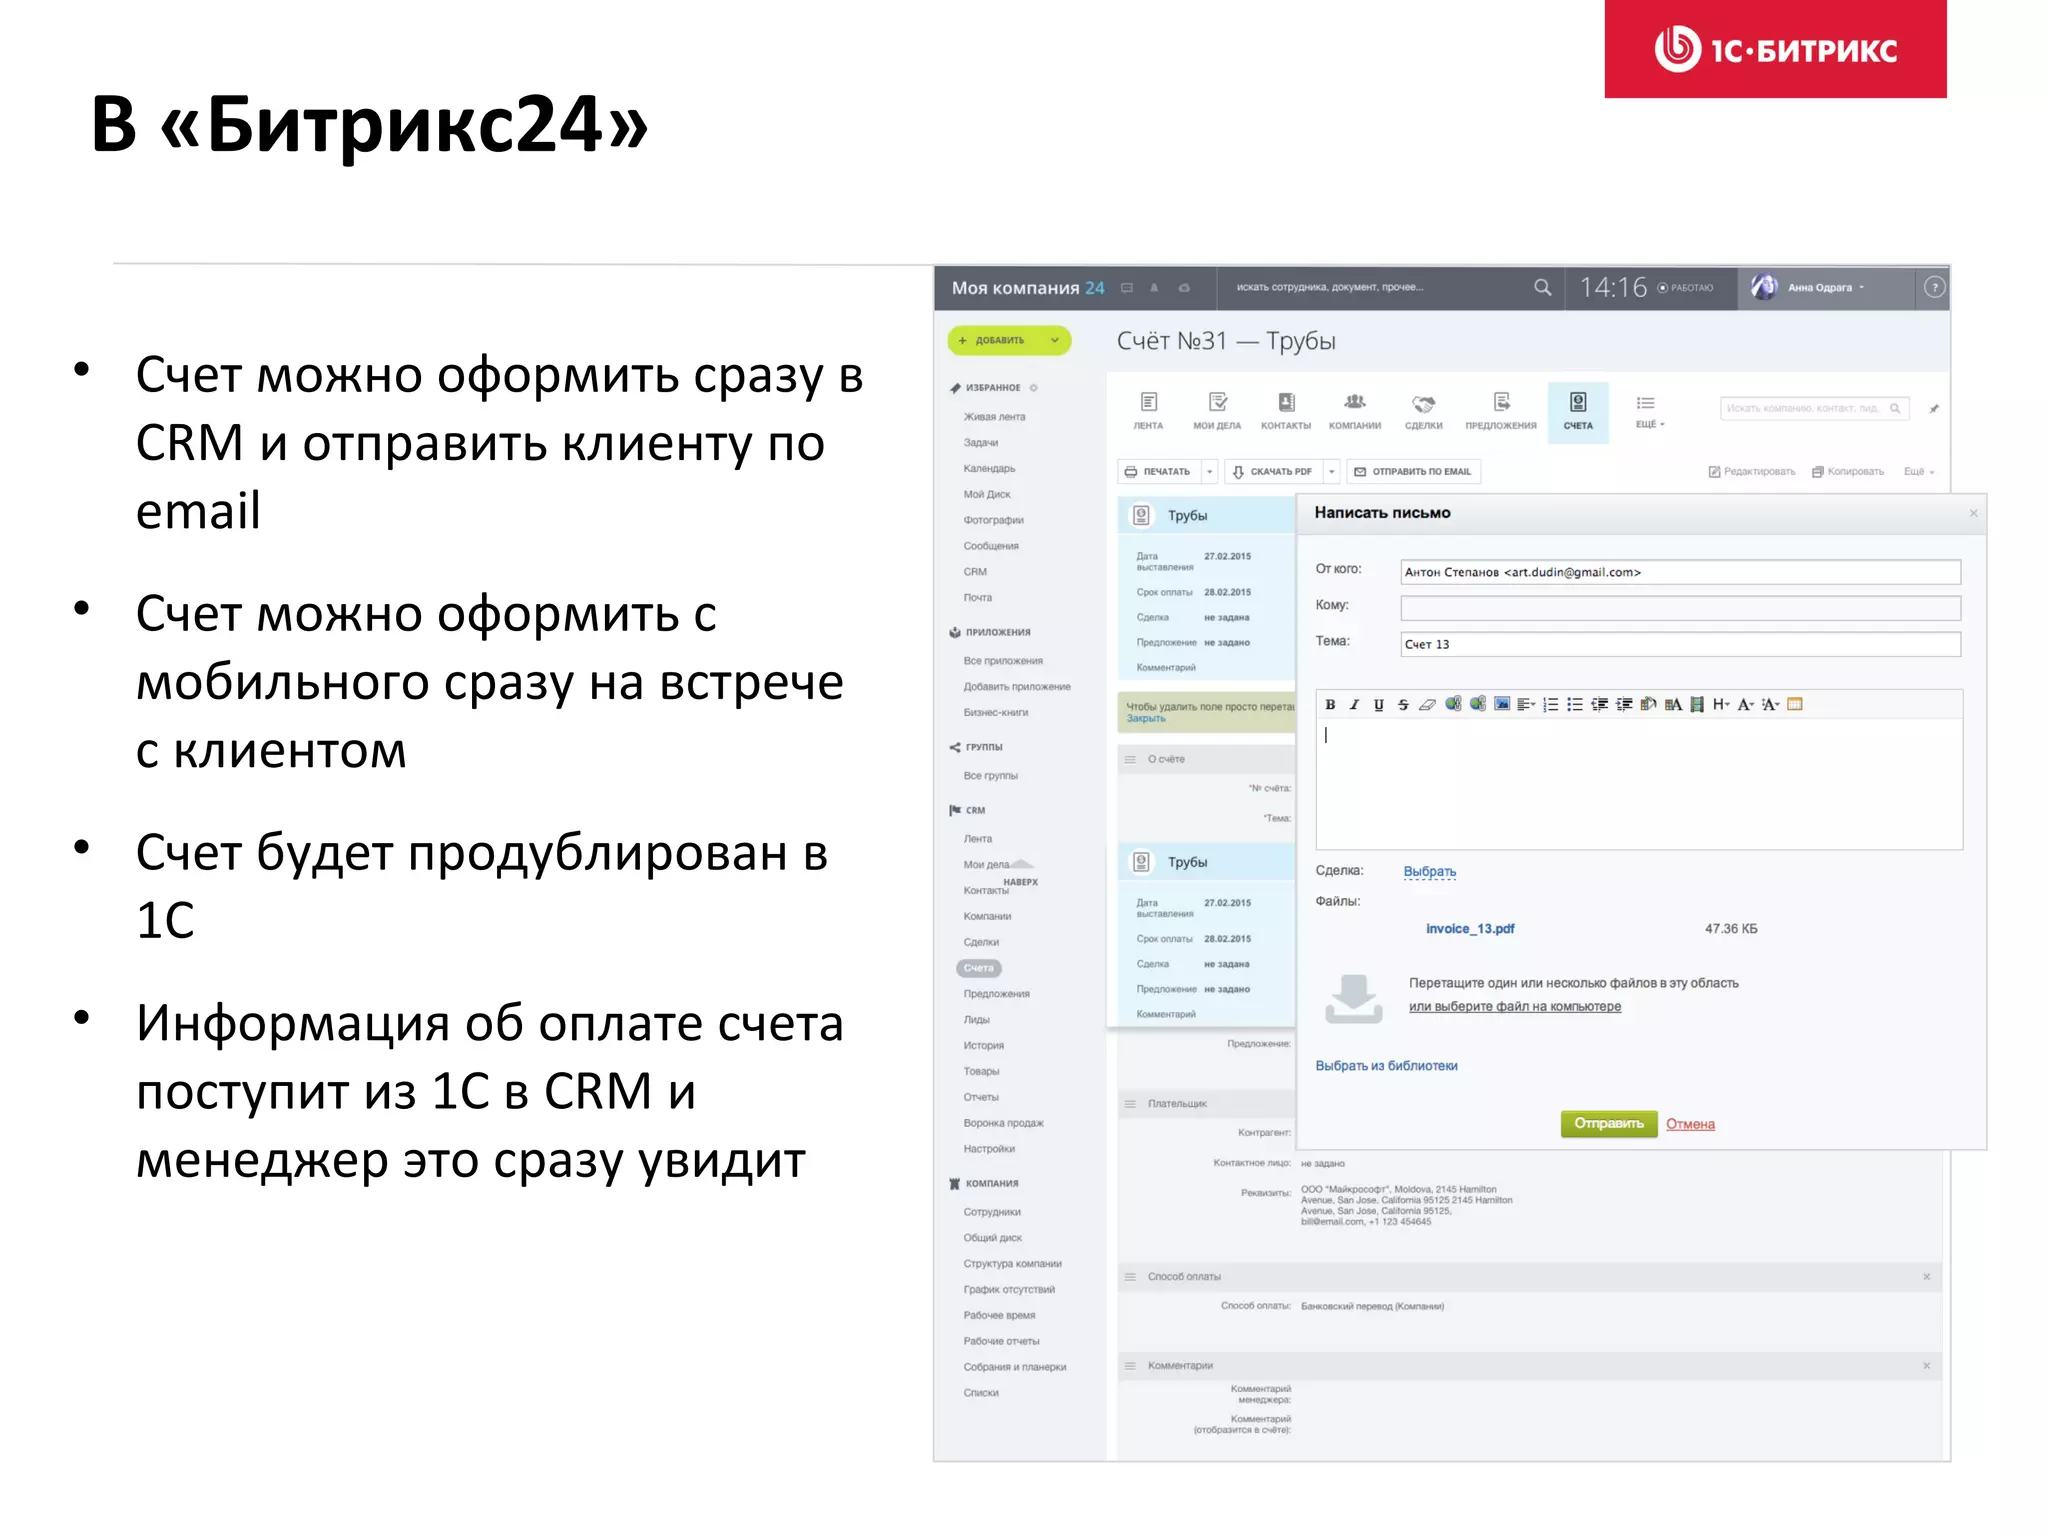The image size is (2048, 1536).
Task: Select Счета in the CRM sidebar
Action: click(979, 968)
